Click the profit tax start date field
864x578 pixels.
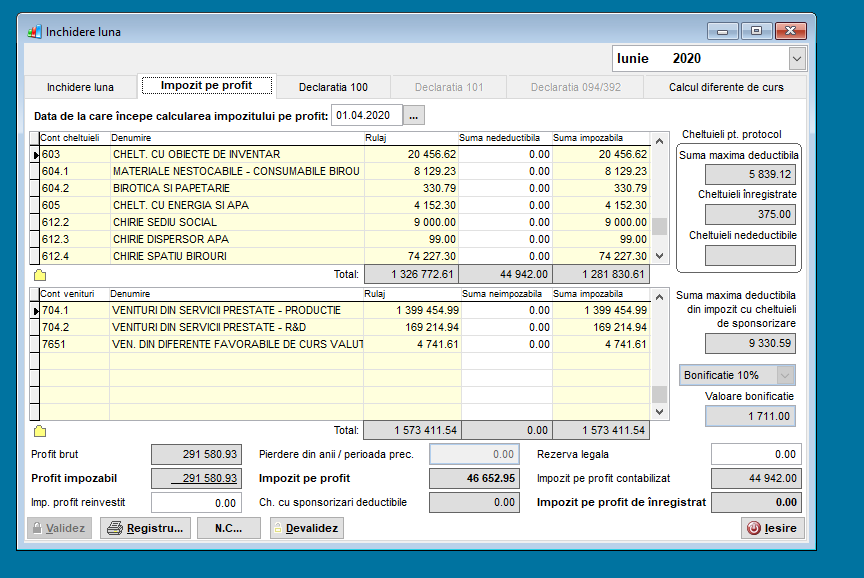(x=367, y=116)
